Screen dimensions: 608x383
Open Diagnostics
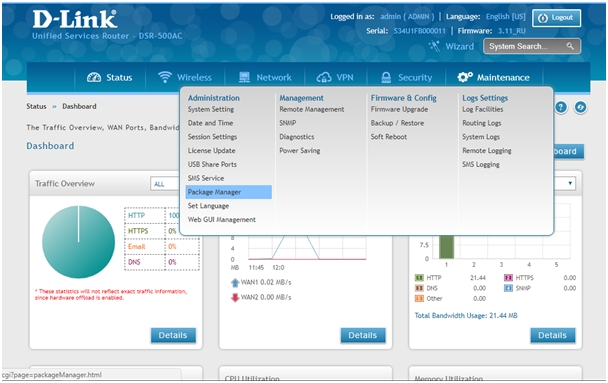tap(297, 137)
